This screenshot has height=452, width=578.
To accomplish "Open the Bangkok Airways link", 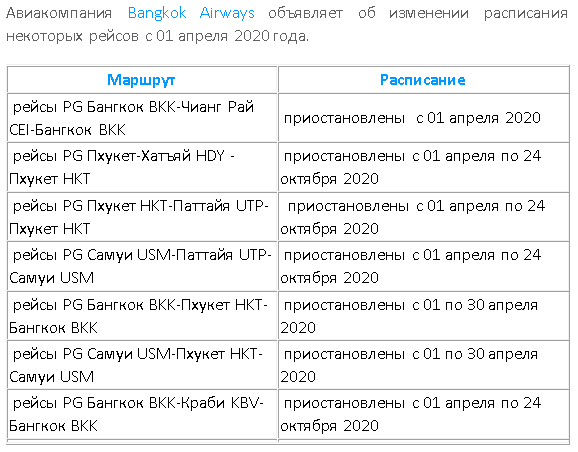I will coord(191,13).
